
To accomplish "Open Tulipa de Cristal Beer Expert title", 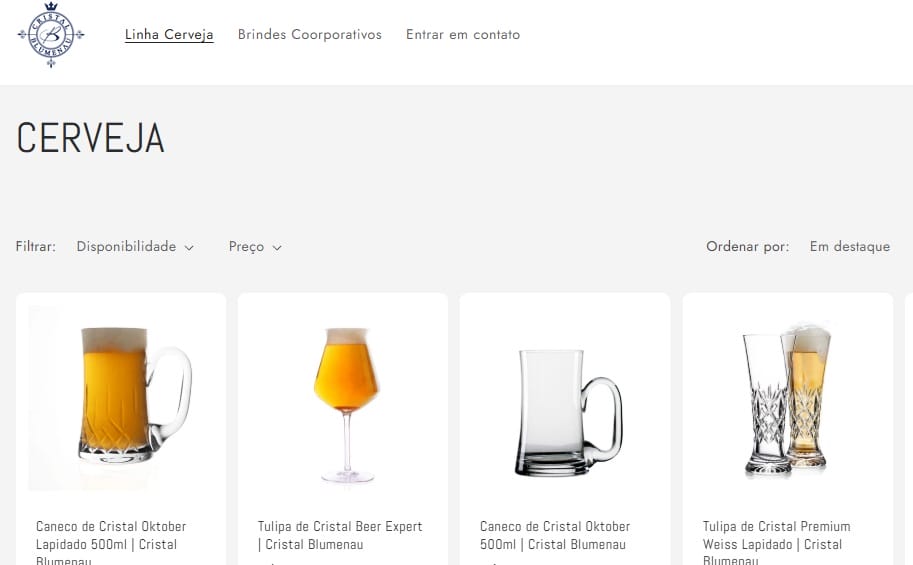I will [x=340, y=535].
